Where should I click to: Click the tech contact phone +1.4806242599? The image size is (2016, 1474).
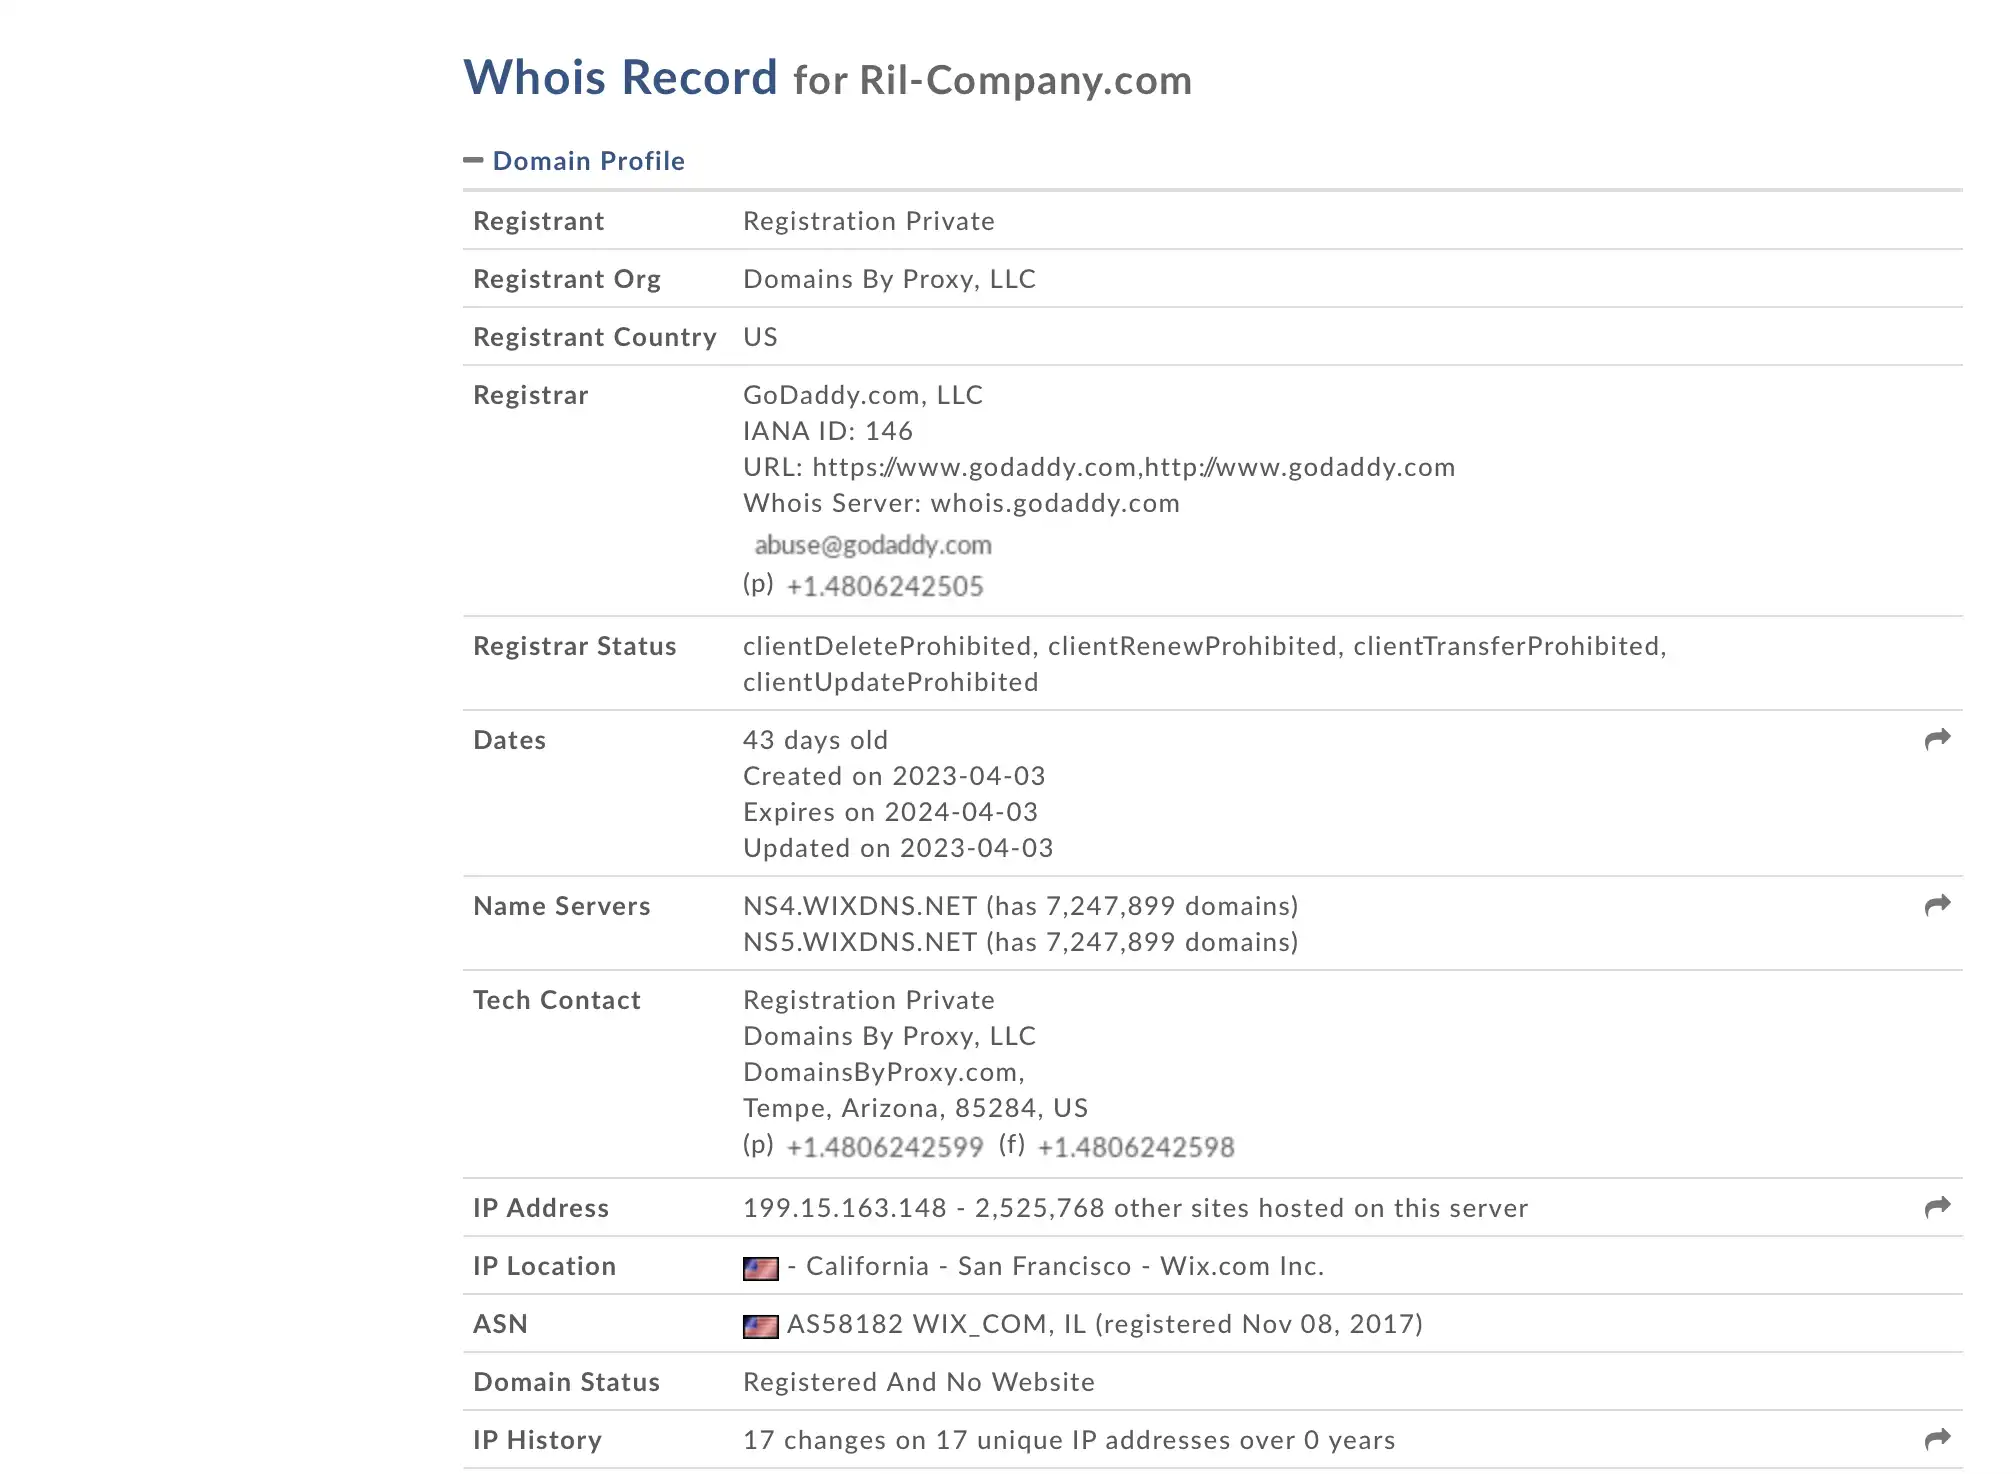tap(885, 1147)
